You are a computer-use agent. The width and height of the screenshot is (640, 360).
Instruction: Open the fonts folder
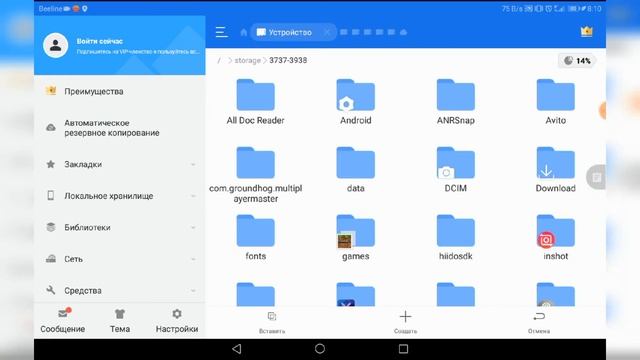[x=256, y=238]
